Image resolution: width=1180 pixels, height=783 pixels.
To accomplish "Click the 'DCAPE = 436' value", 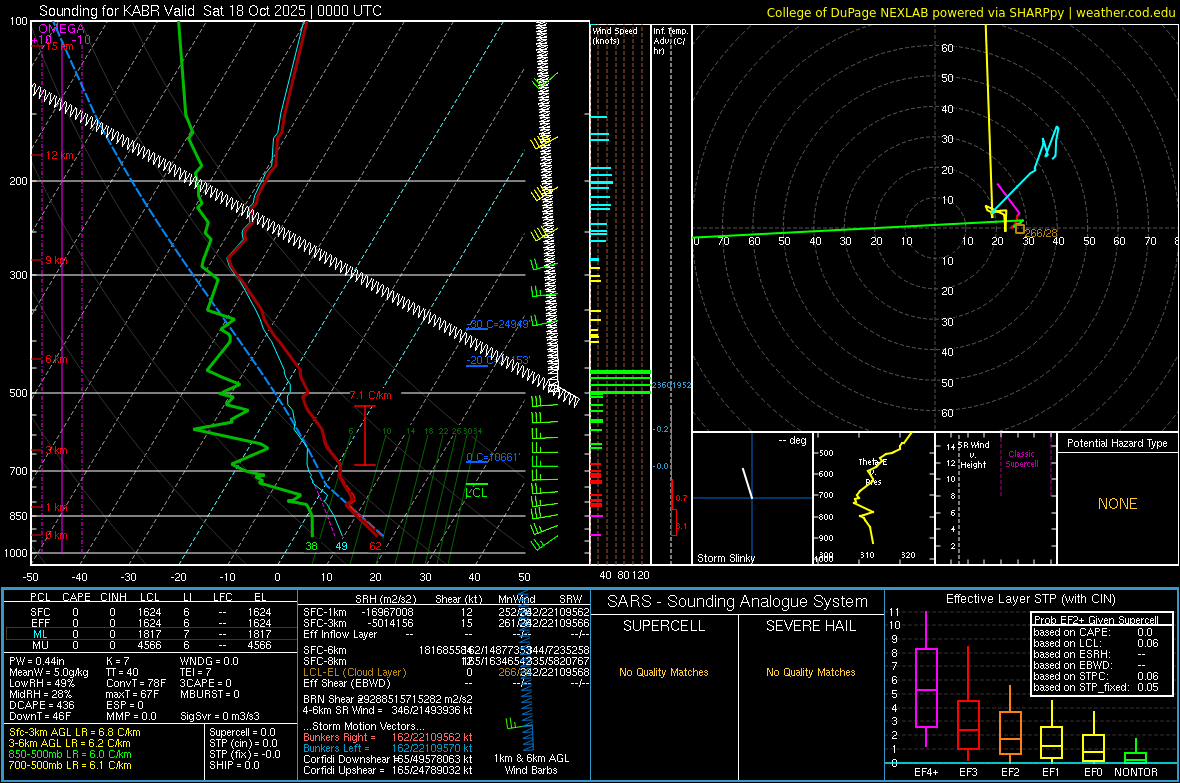I will [x=41, y=705].
